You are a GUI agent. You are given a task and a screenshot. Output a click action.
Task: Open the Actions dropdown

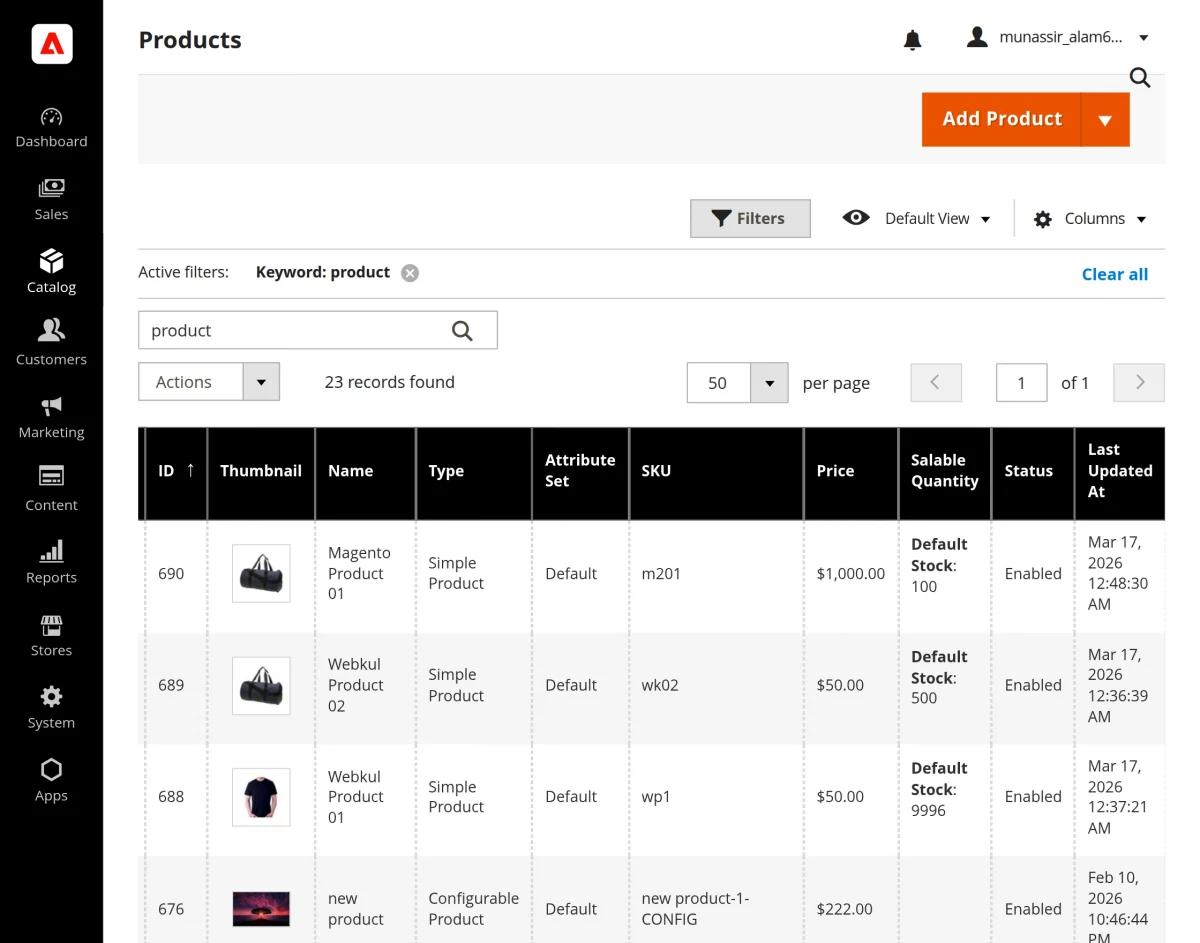(x=209, y=382)
